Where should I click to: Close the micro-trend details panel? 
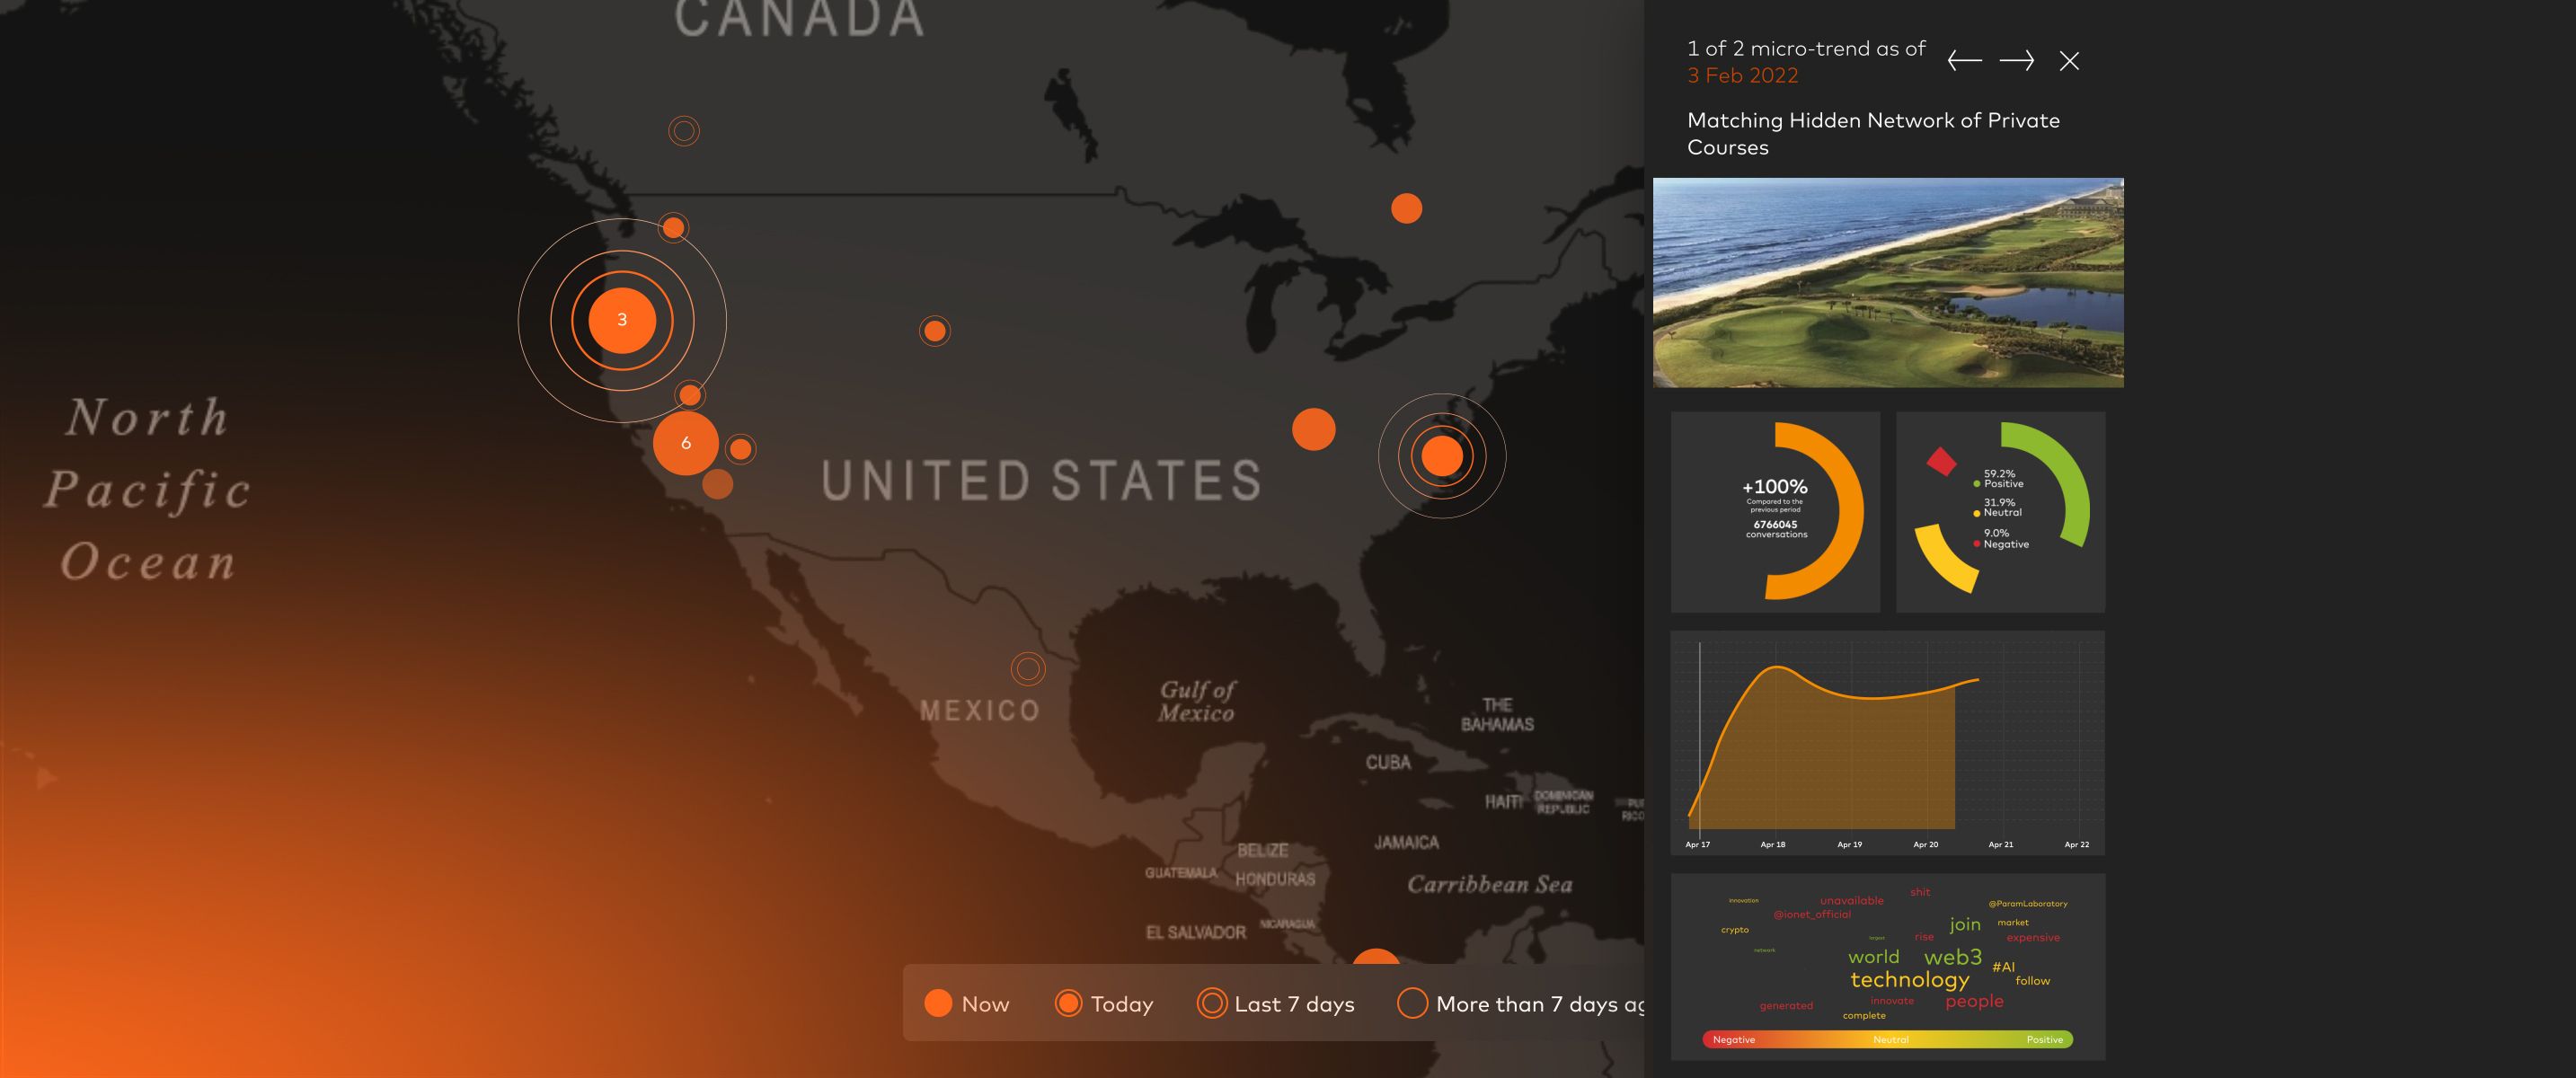pyautogui.click(x=2069, y=61)
